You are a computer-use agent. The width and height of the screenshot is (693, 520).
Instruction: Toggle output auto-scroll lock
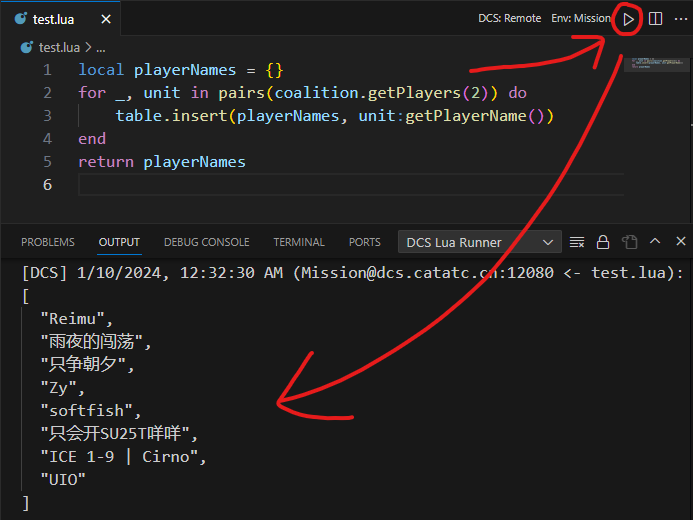click(603, 242)
